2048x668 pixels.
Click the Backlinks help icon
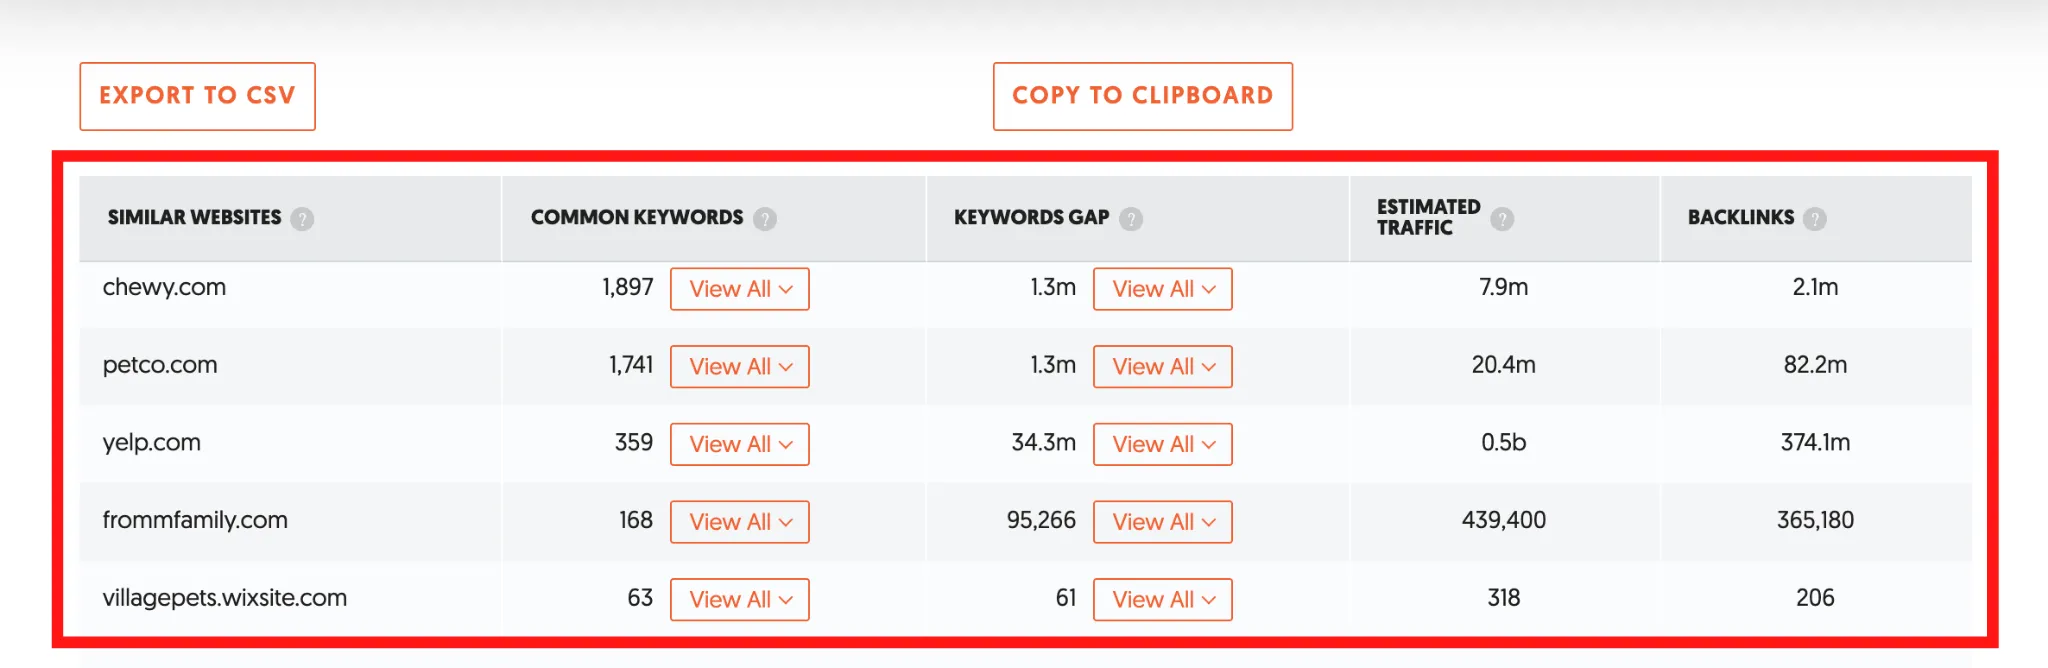pyautogui.click(x=1815, y=219)
